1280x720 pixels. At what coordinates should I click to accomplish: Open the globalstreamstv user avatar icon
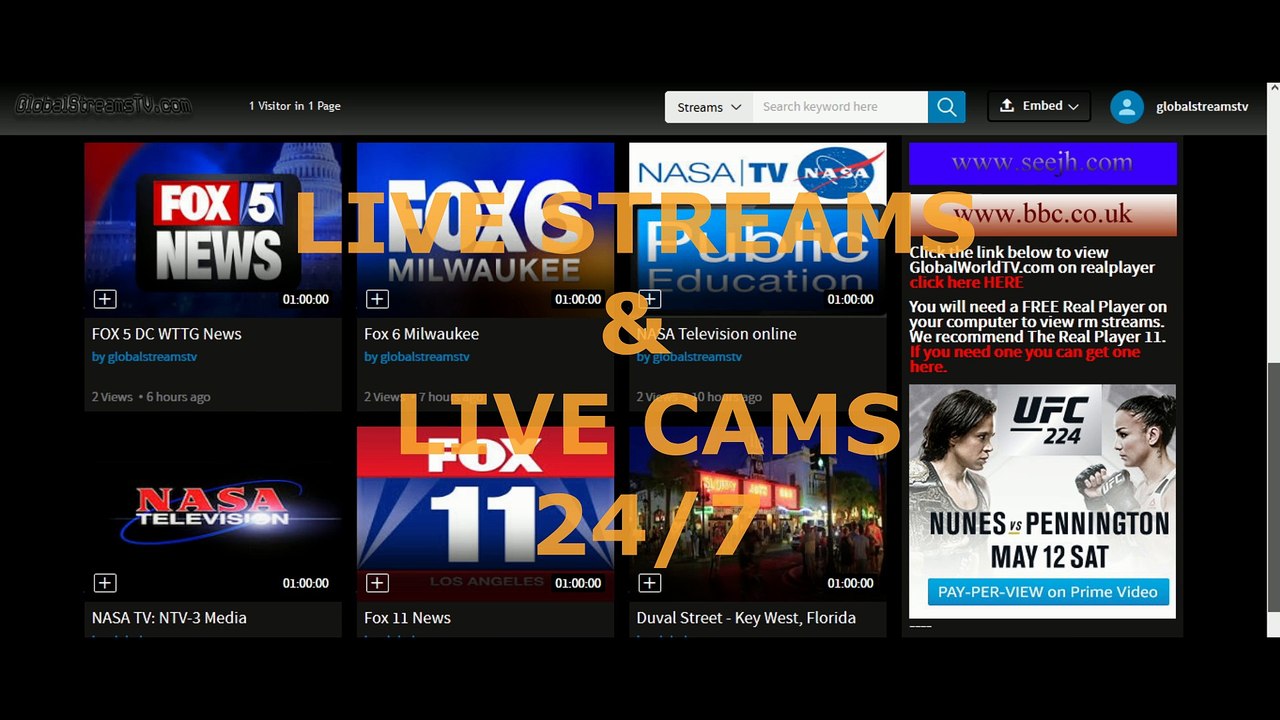pyautogui.click(x=1127, y=107)
